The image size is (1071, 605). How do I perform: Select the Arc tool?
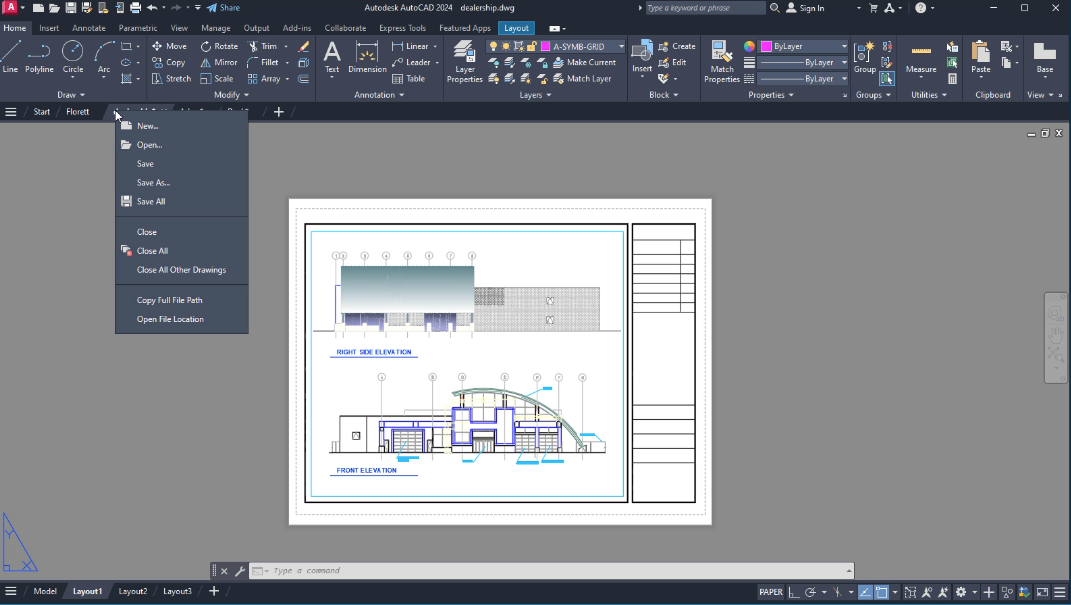103,57
